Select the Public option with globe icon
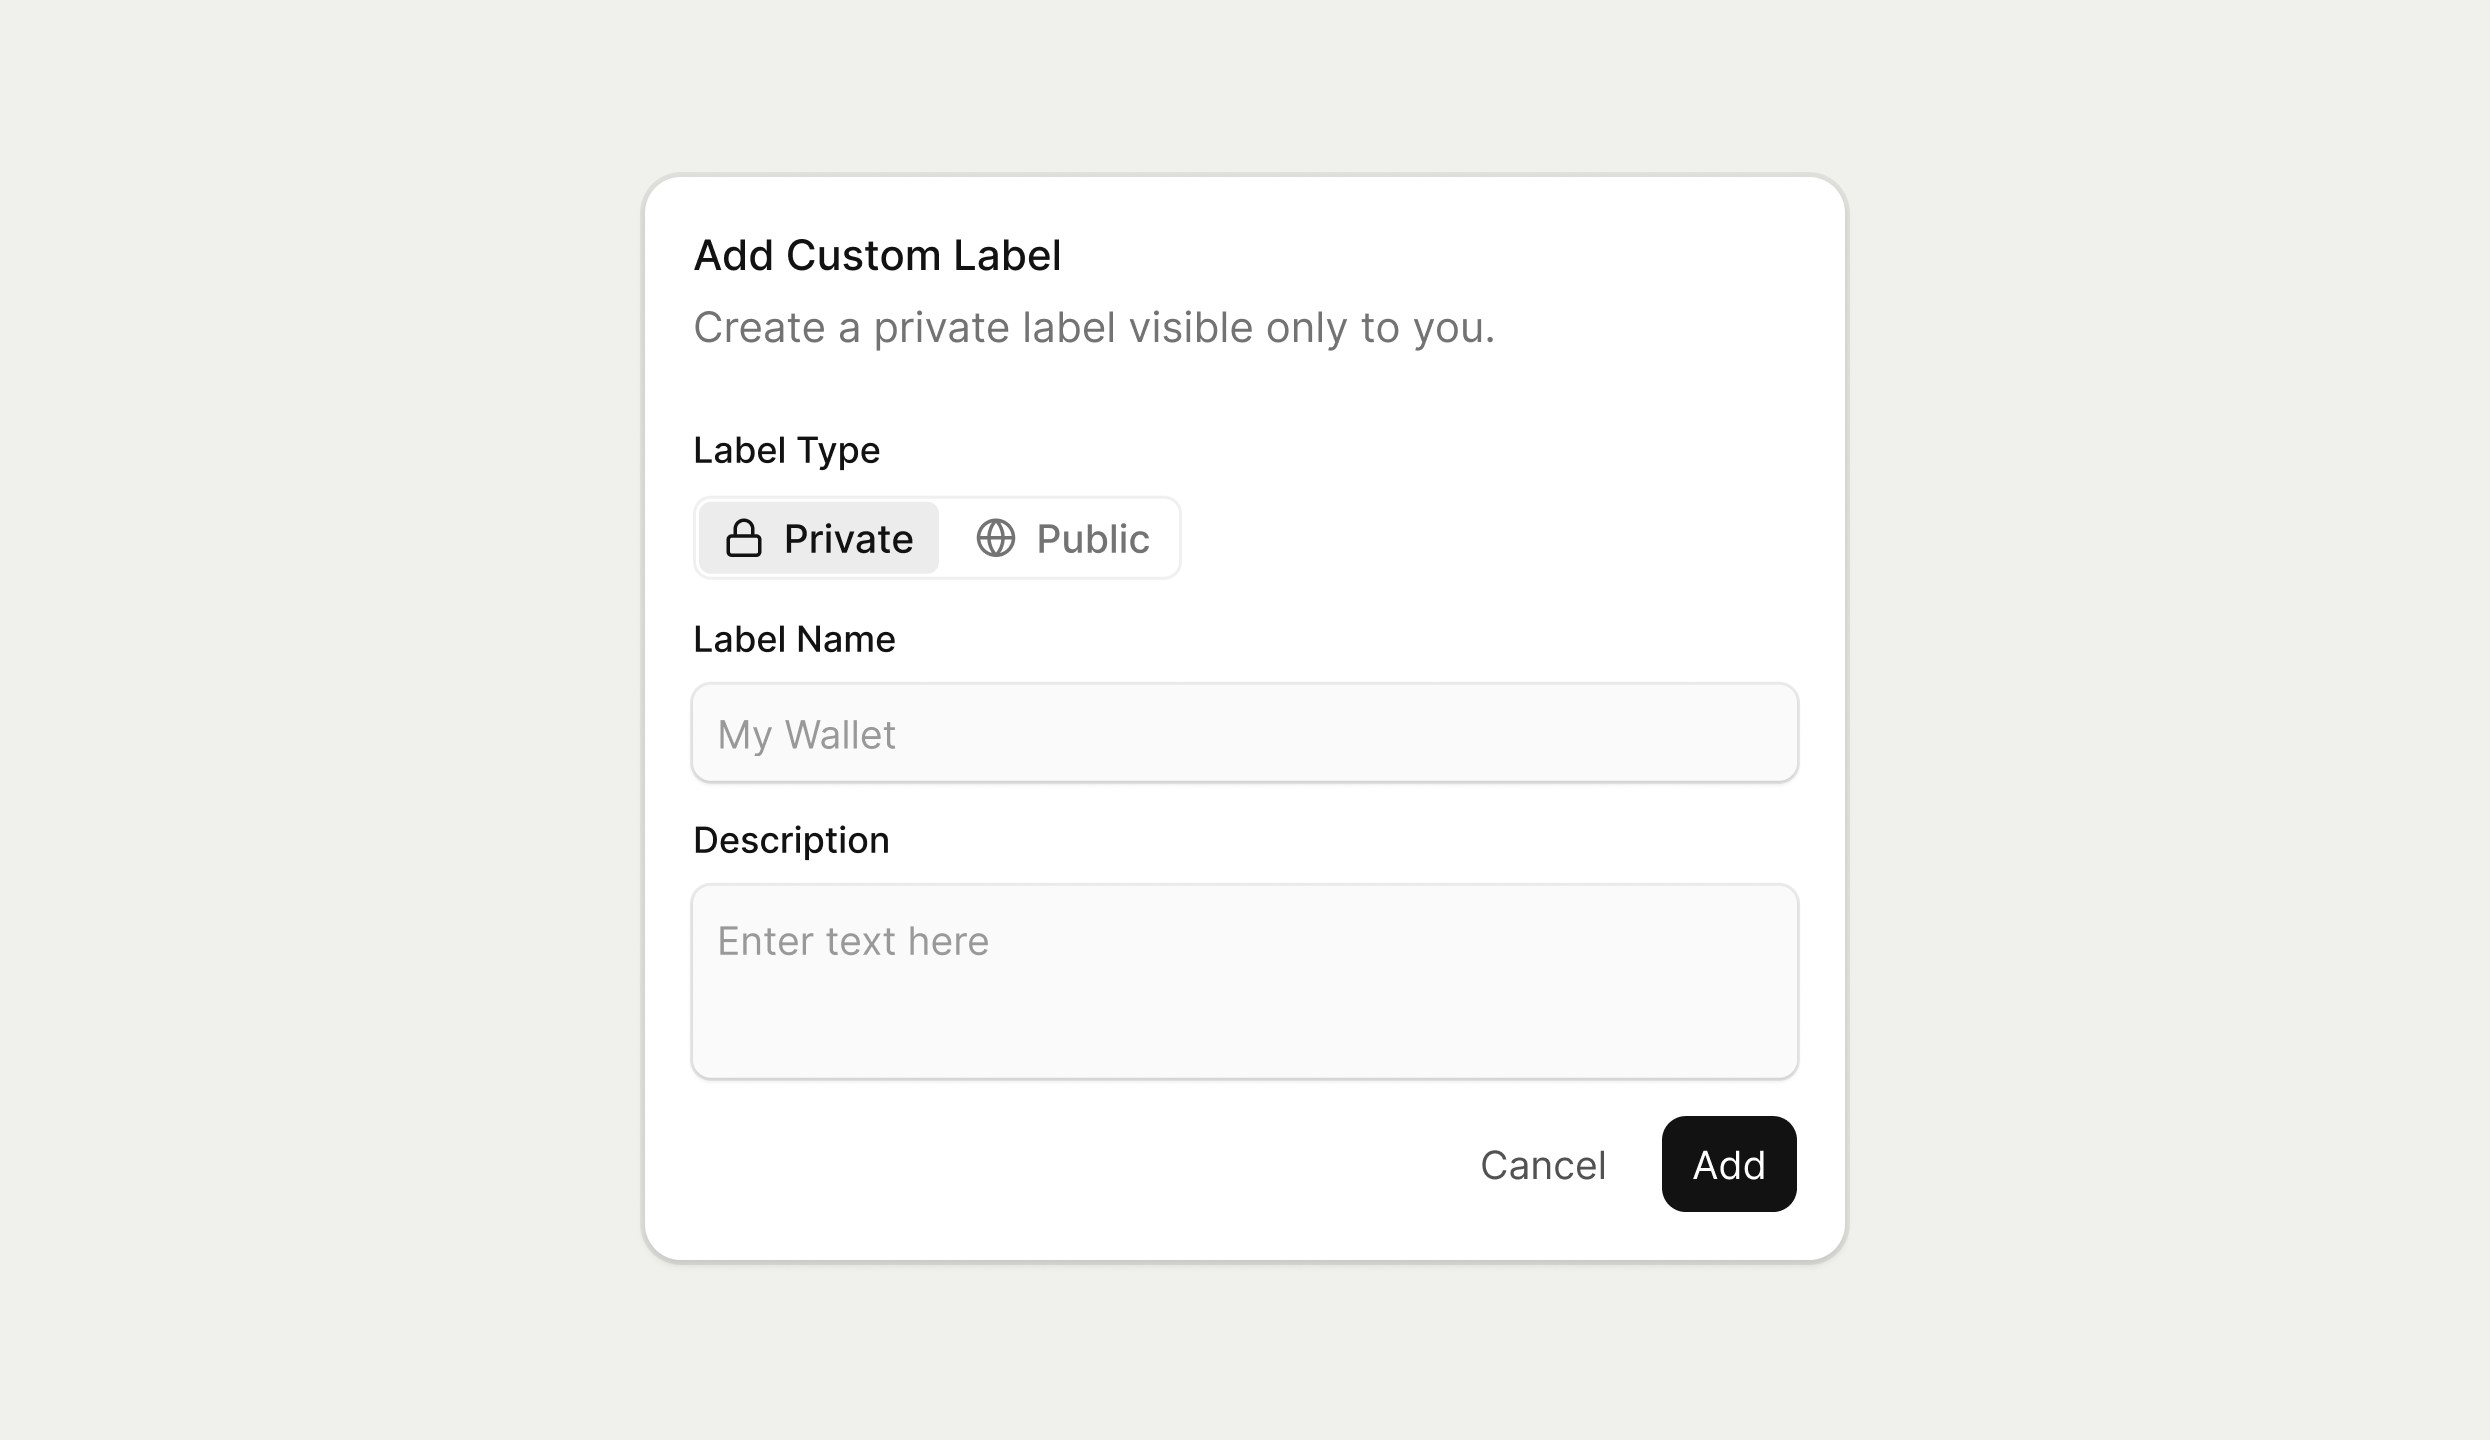Image resolution: width=2490 pixels, height=1440 pixels. coord(1060,538)
